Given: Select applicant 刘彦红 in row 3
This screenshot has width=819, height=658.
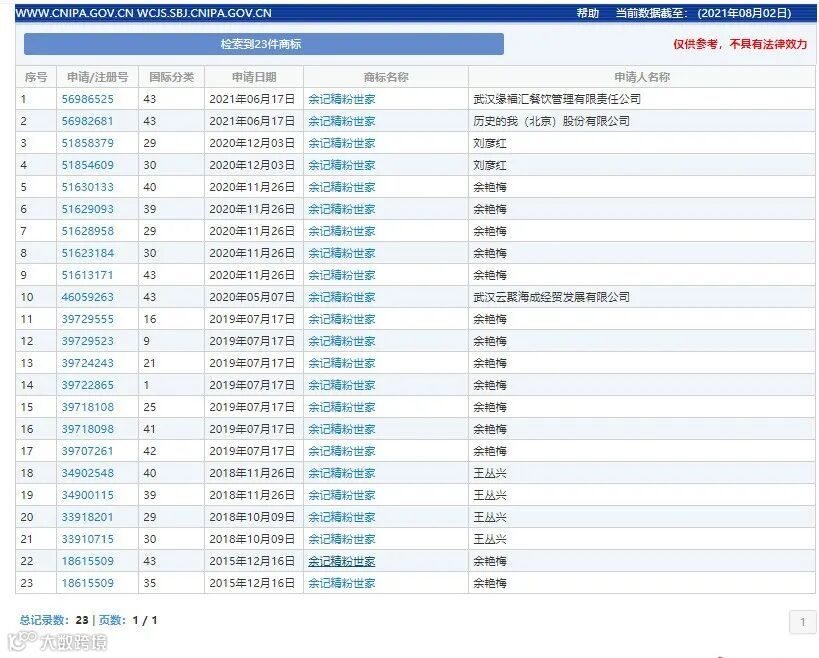Looking at the screenshot, I should [x=490, y=143].
